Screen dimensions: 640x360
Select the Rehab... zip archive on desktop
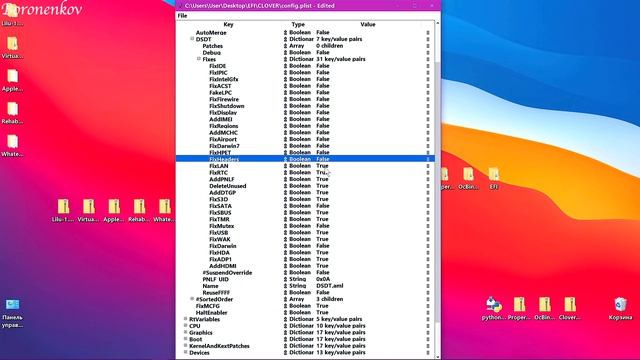click(x=139, y=211)
